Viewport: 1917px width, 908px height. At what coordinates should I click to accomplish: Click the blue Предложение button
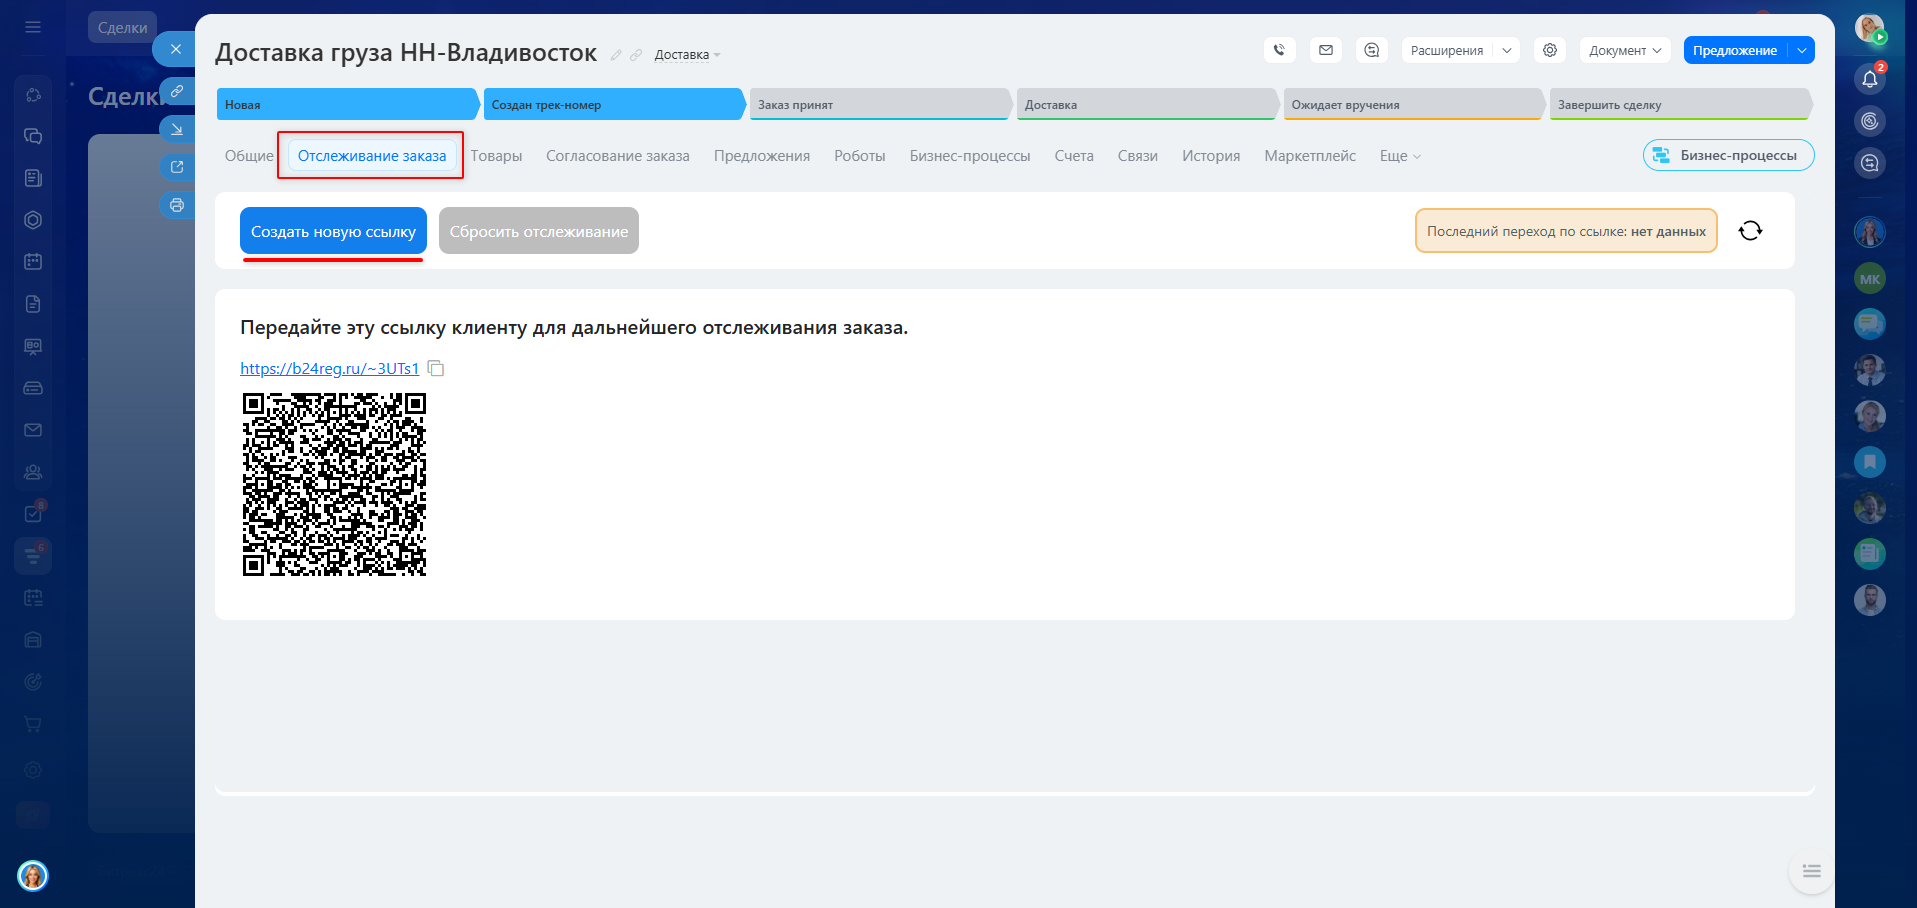click(1735, 50)
